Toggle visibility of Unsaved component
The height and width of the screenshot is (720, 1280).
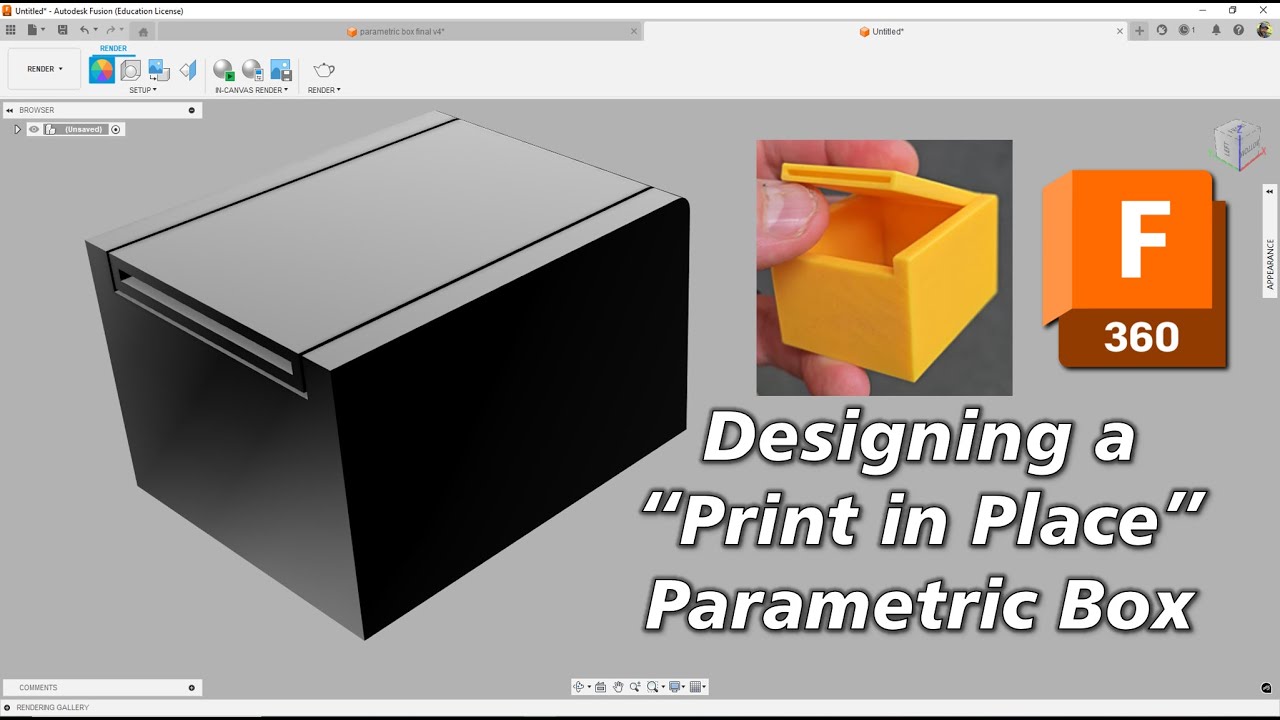(34, 129)
